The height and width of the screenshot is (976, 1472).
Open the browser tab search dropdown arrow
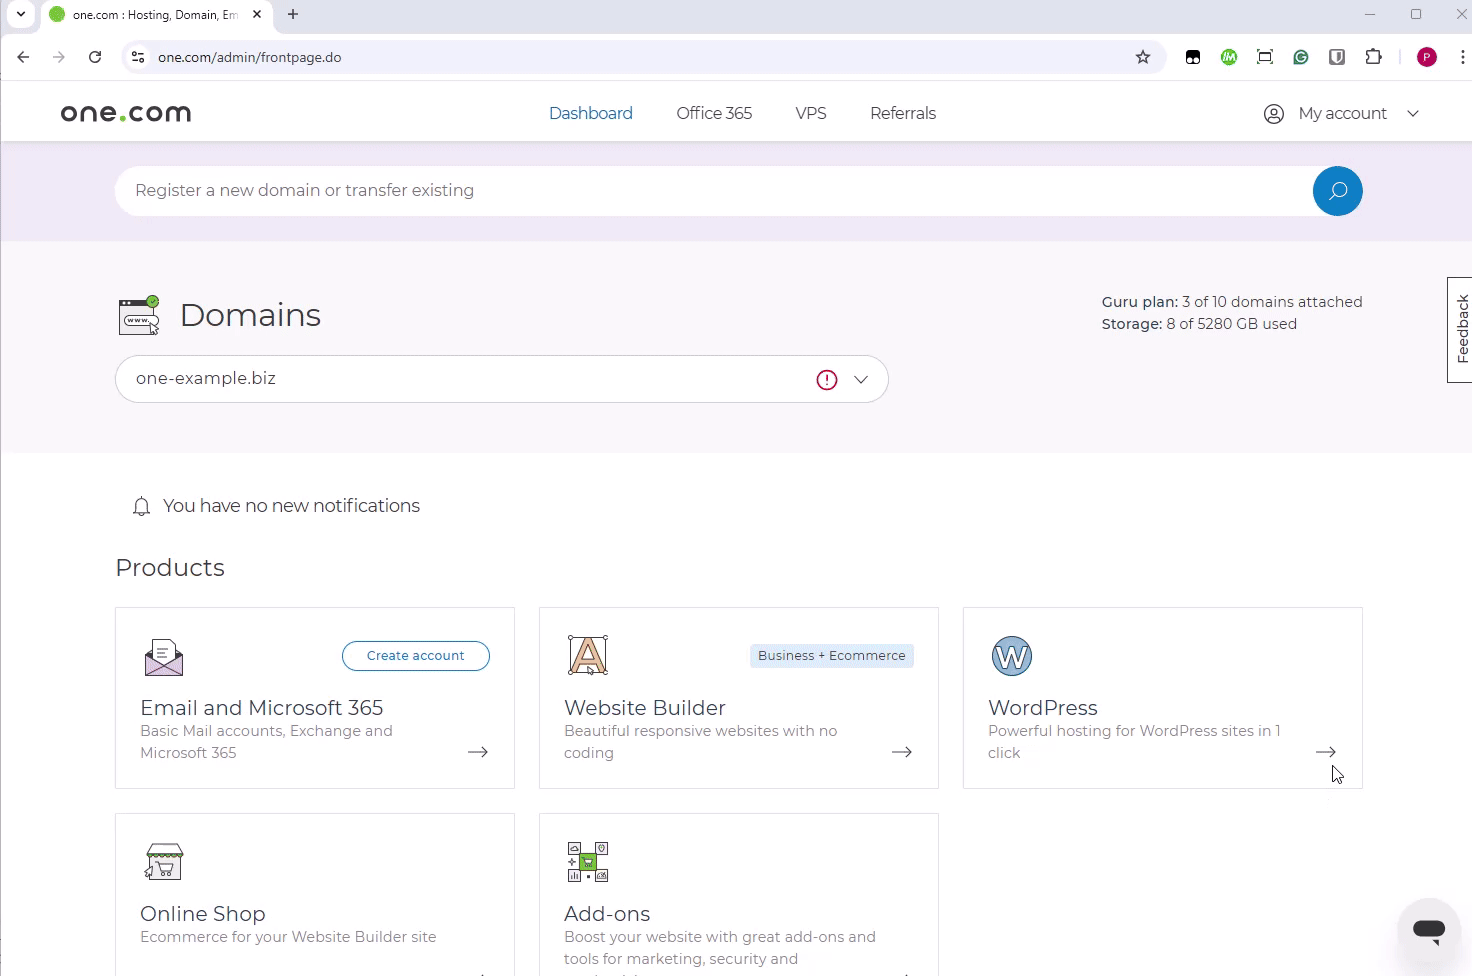21,15
